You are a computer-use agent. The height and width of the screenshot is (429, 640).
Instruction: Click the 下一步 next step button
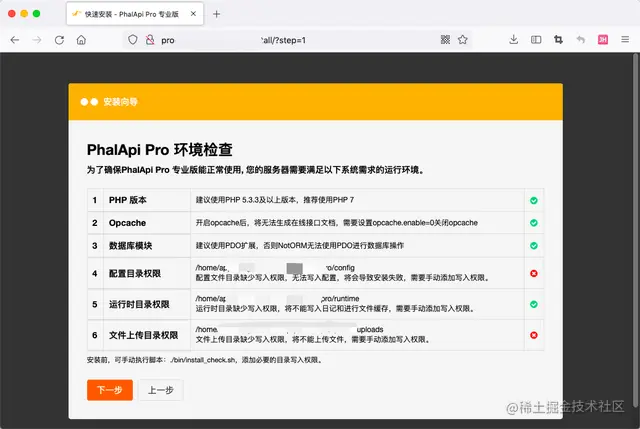click(110, 390)
